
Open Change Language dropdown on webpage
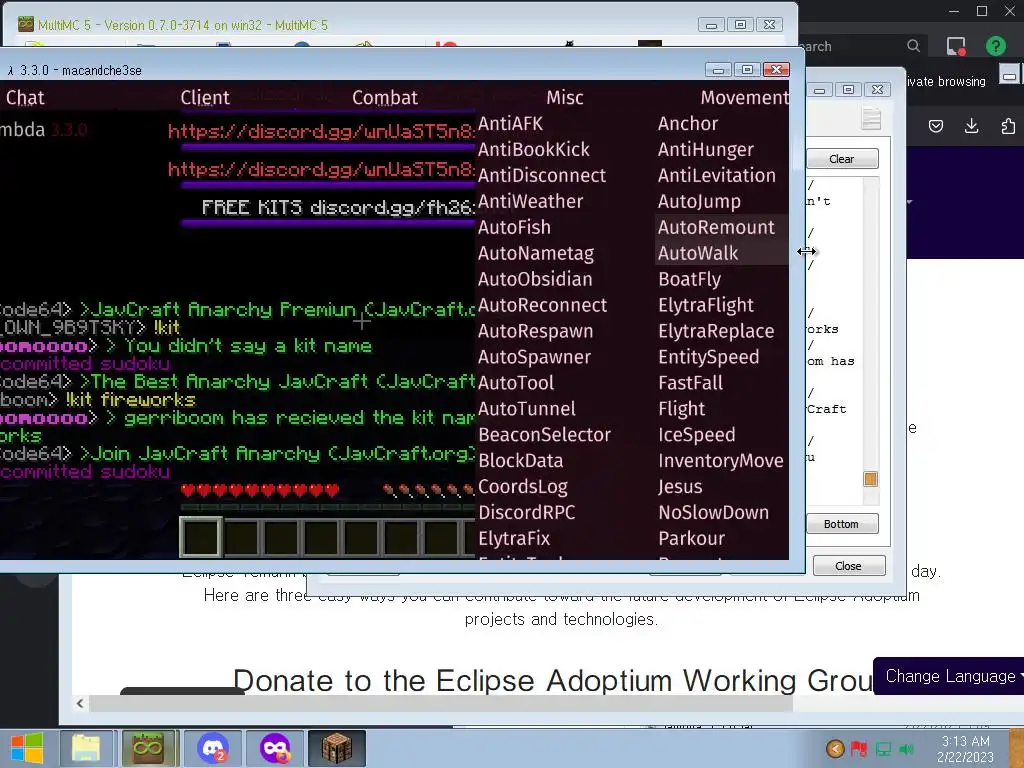[x=950, y=676]
